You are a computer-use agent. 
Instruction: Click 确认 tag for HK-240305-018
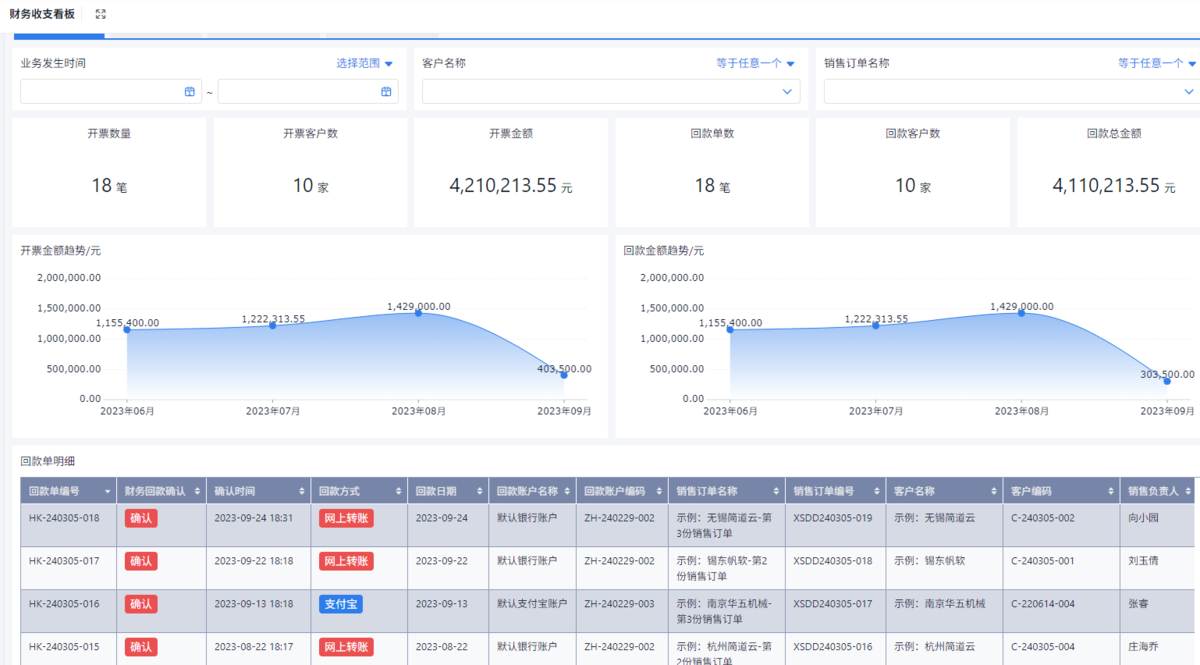coord(141,518)
